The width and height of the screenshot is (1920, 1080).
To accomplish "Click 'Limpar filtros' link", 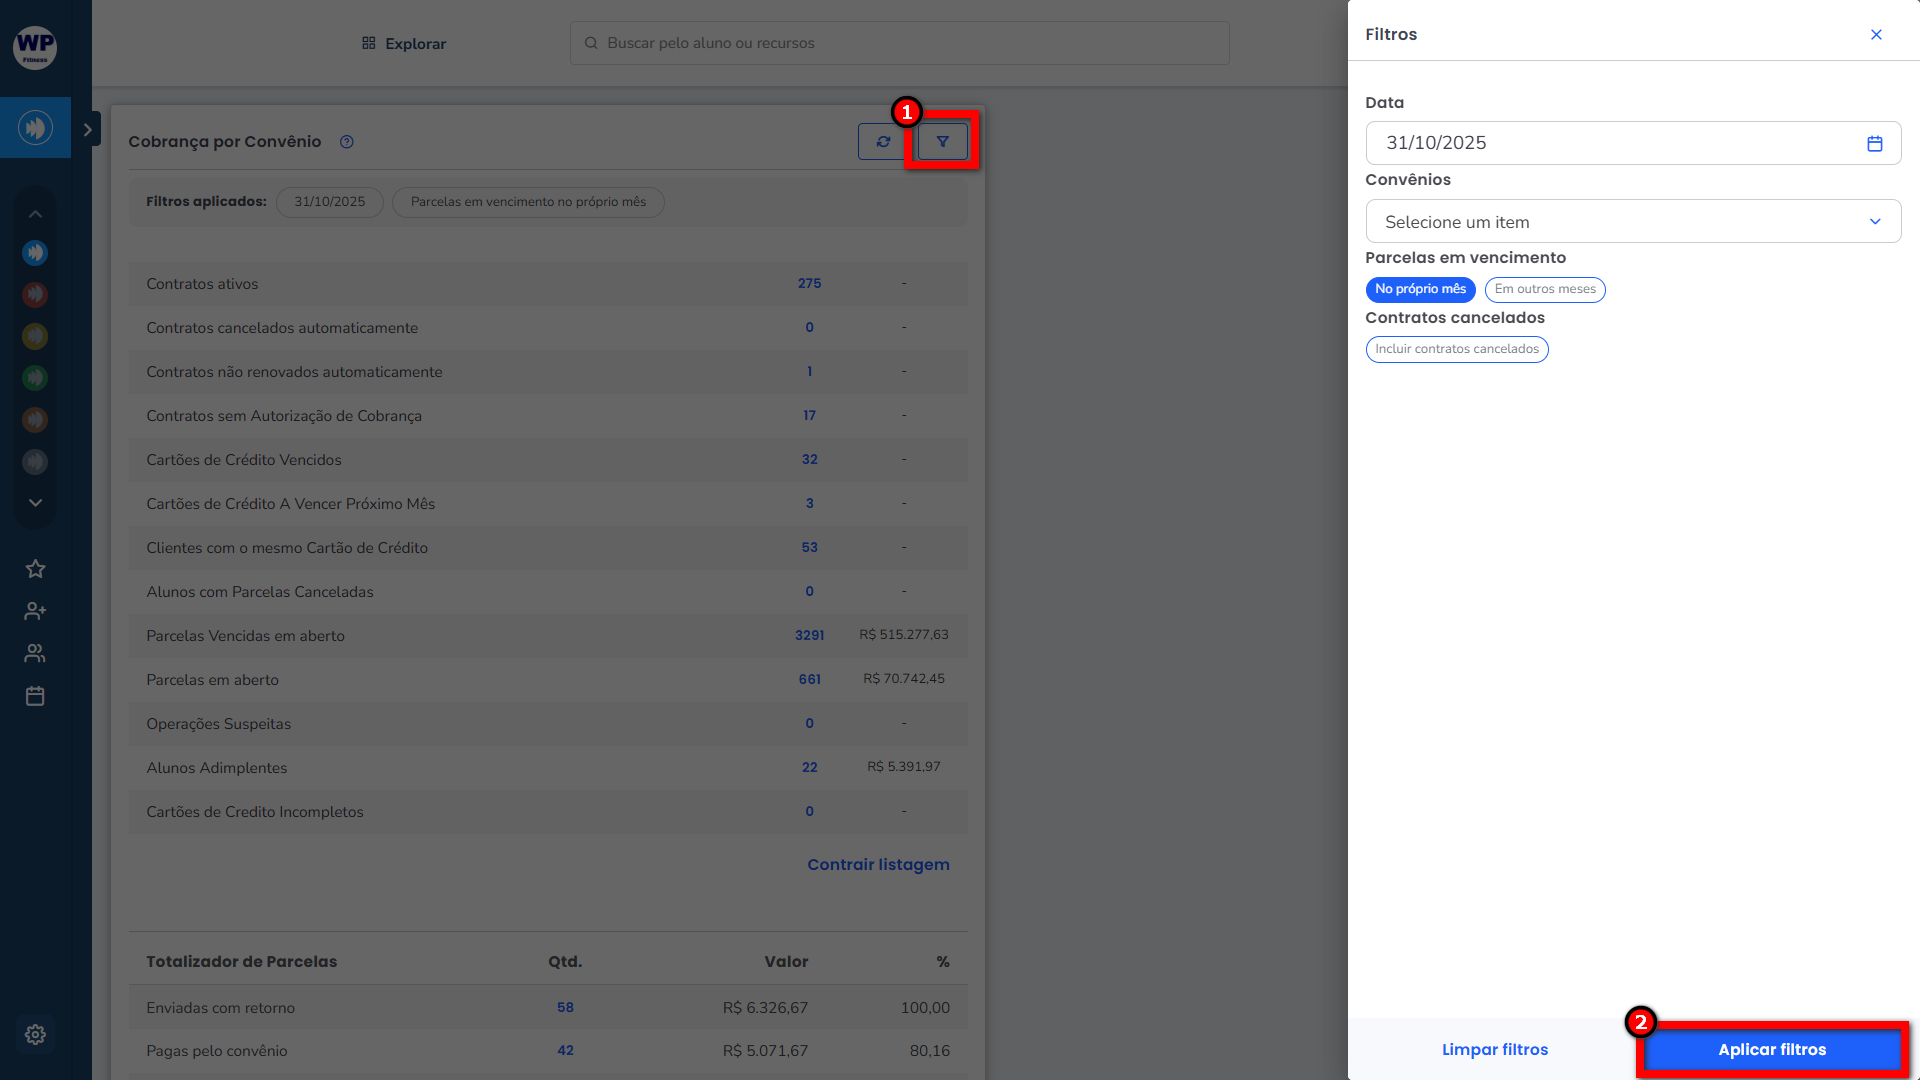I will pyautogui.click(x=1495, y=1049).
